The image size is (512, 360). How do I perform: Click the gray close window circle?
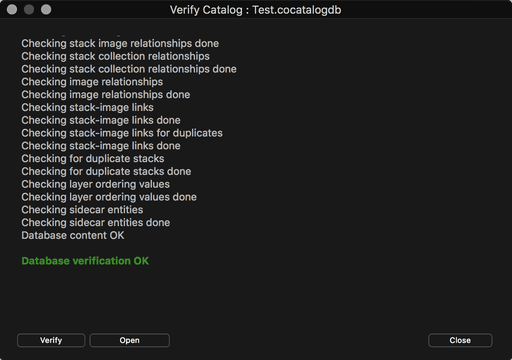point(12,10)
